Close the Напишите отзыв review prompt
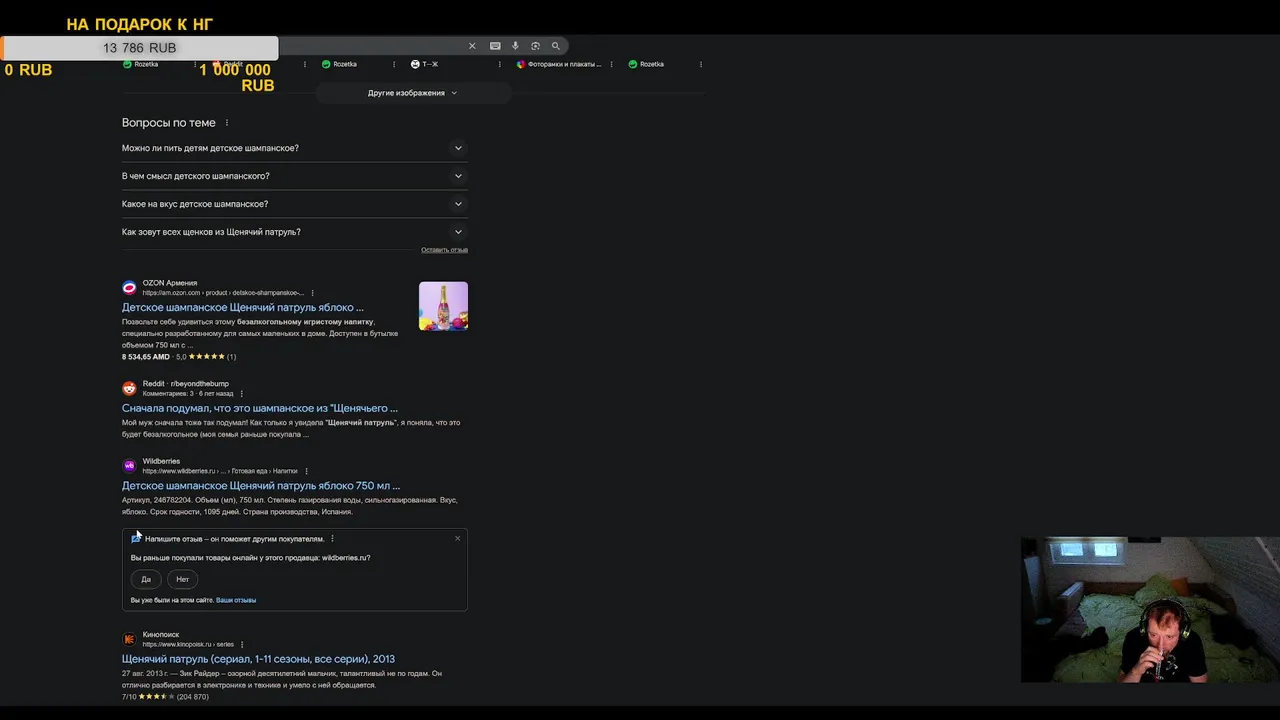The width and height of the screenshot is (1280, 720). [x=458, y=538]
